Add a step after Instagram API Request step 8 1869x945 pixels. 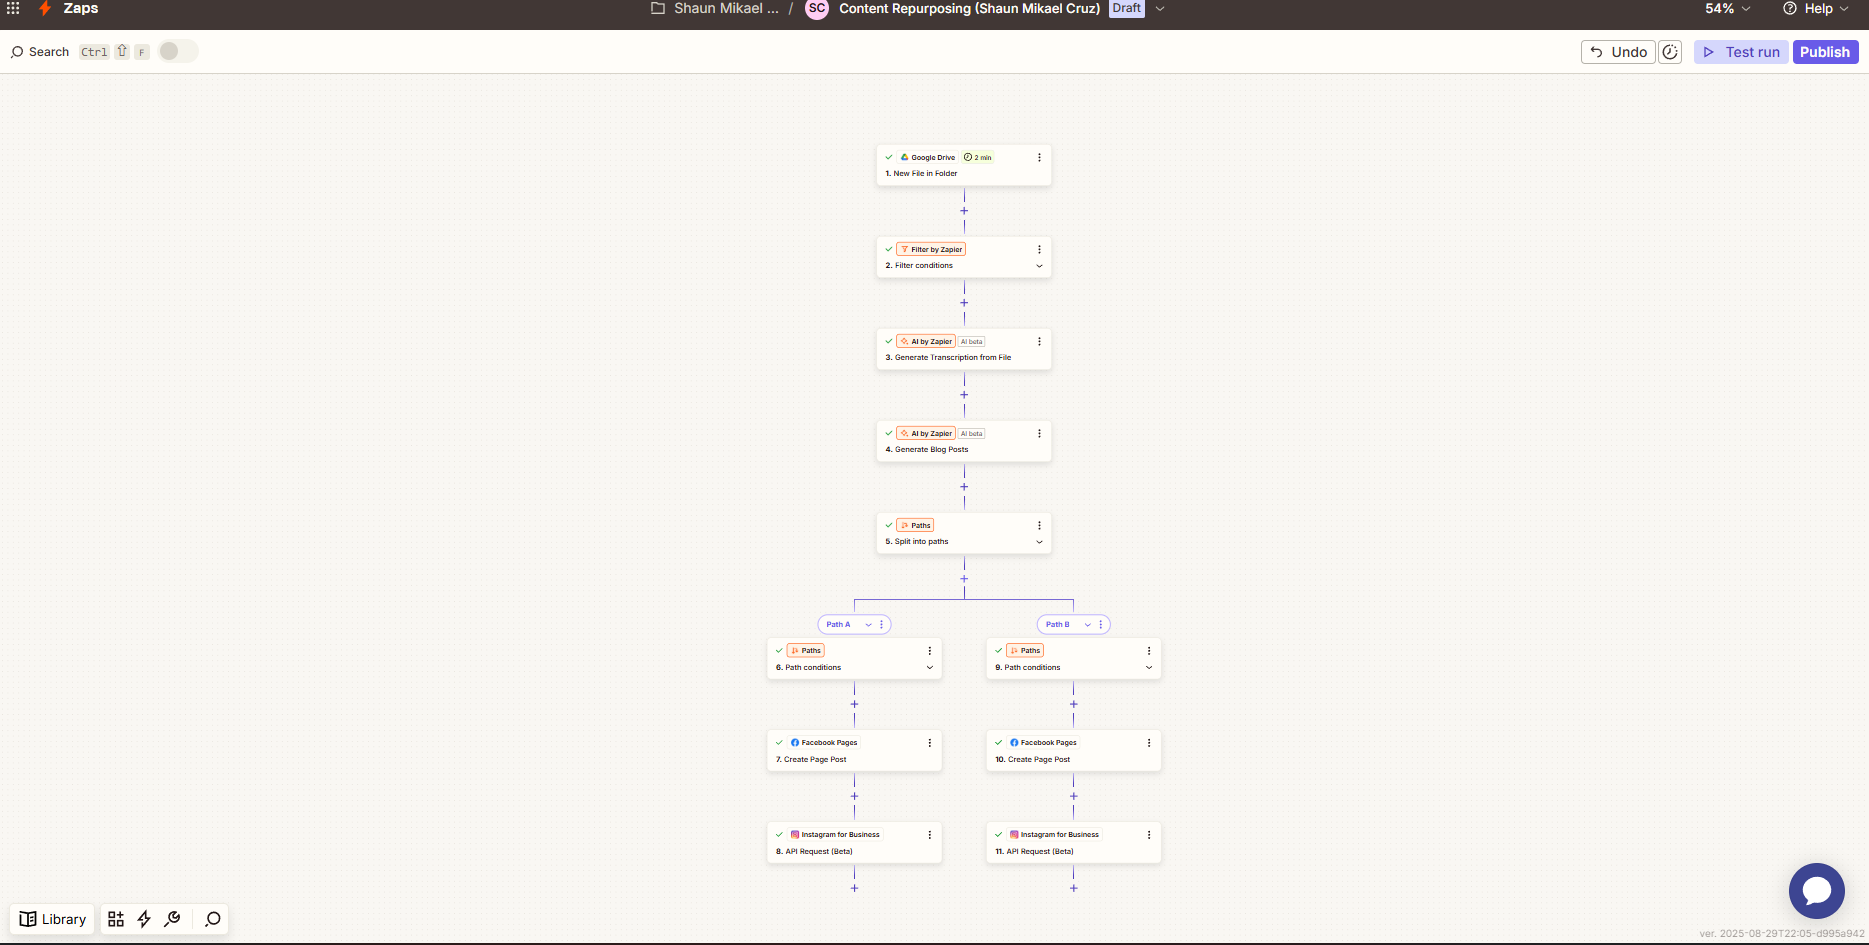point(854,888)
